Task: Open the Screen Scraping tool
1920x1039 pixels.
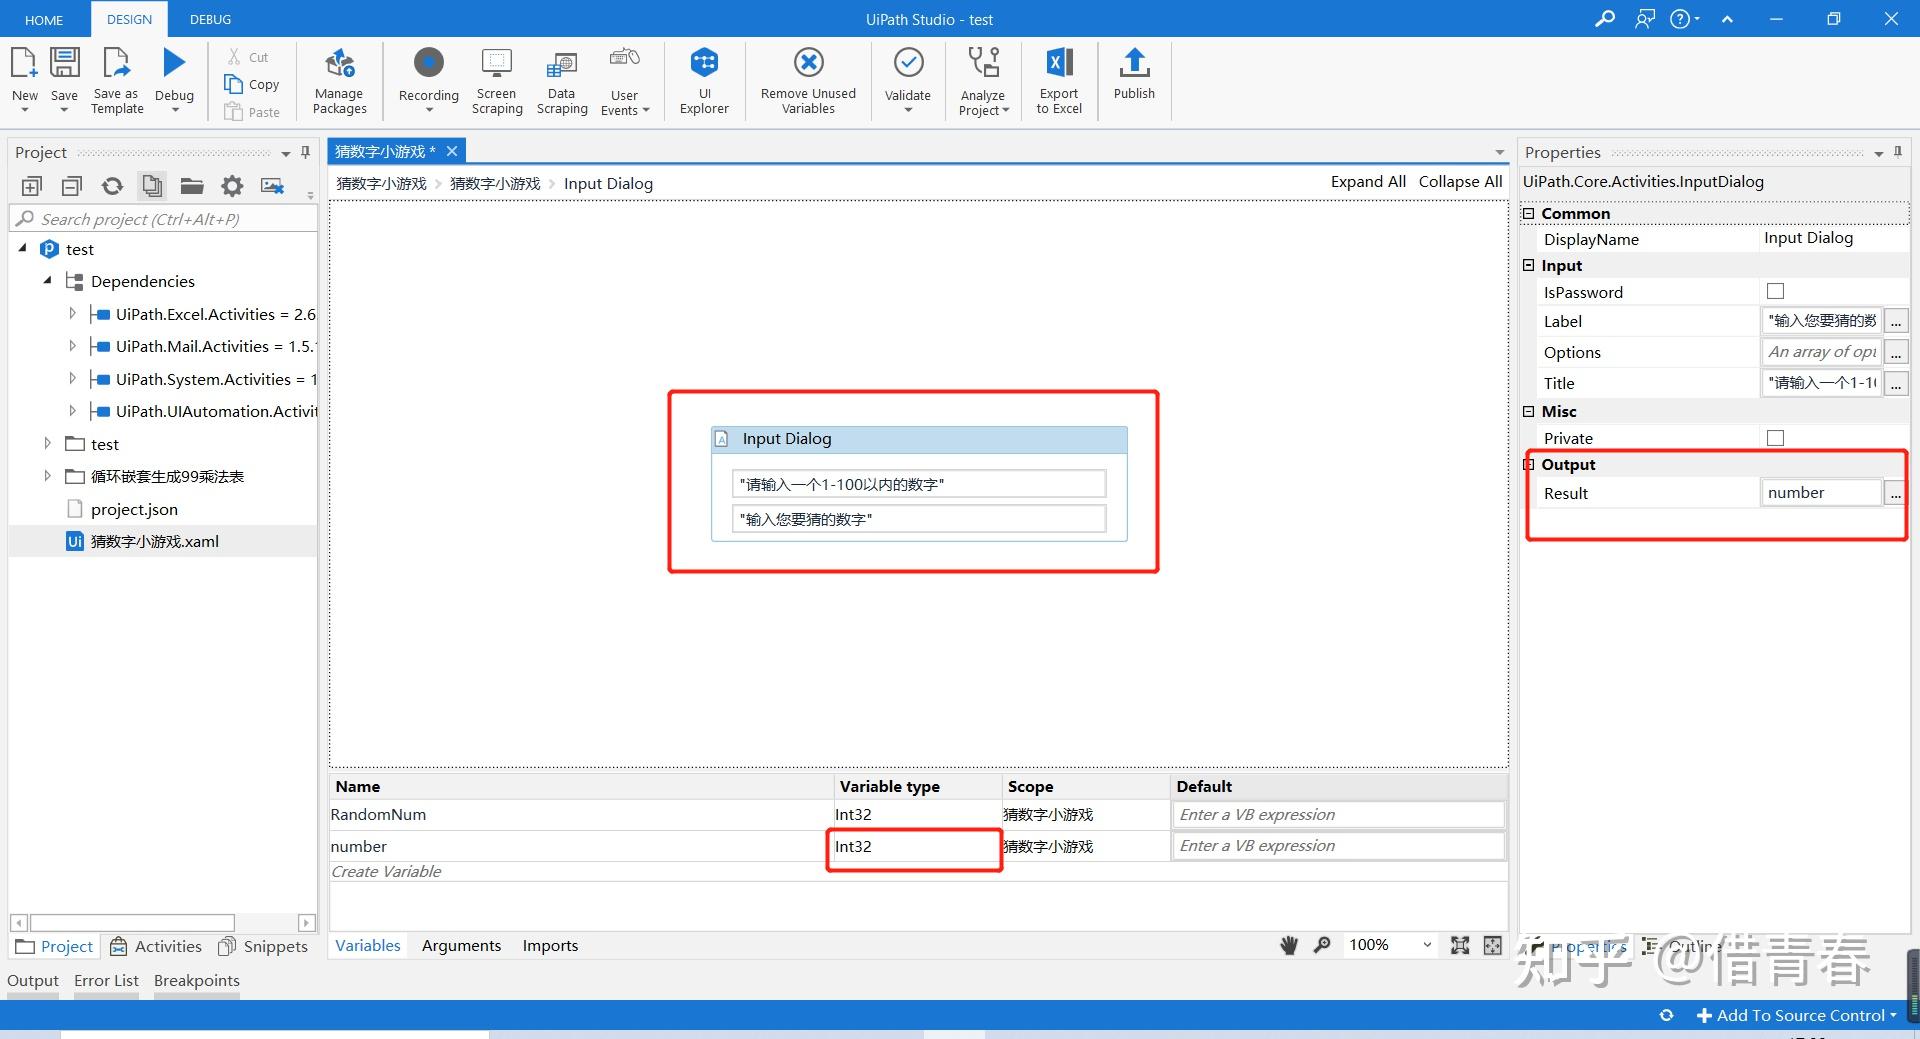Action: (496, 80)
